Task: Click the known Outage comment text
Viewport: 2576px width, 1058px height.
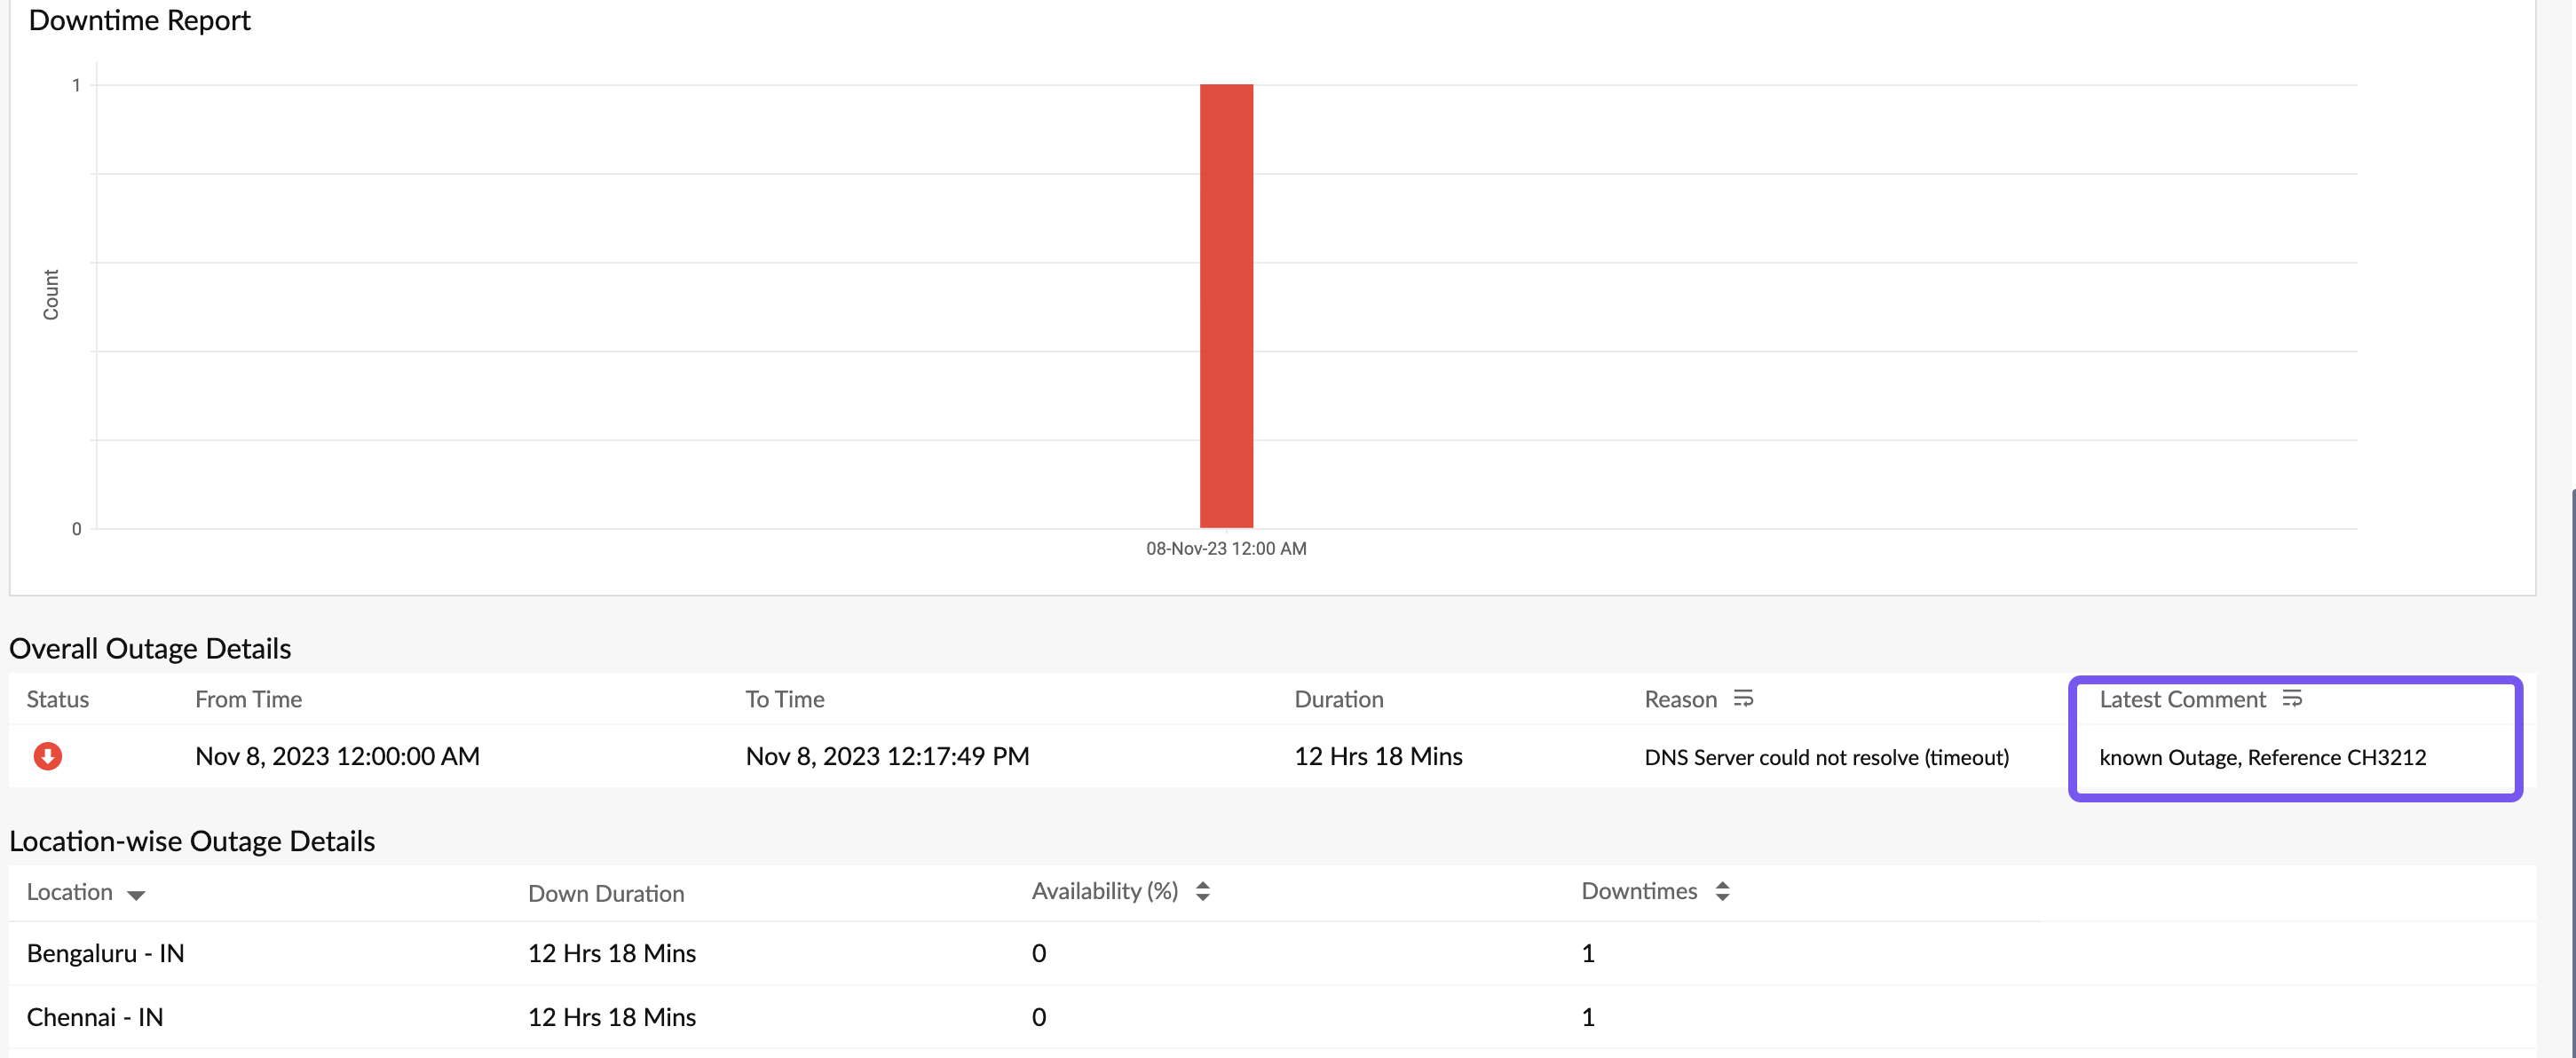Action: pyautogui.click(x=2261, y=757)
